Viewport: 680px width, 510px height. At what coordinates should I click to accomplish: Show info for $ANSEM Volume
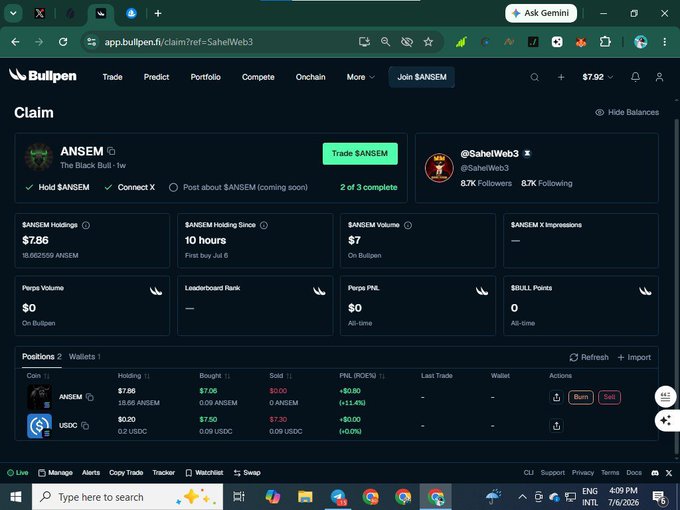(x=408, y=225)
